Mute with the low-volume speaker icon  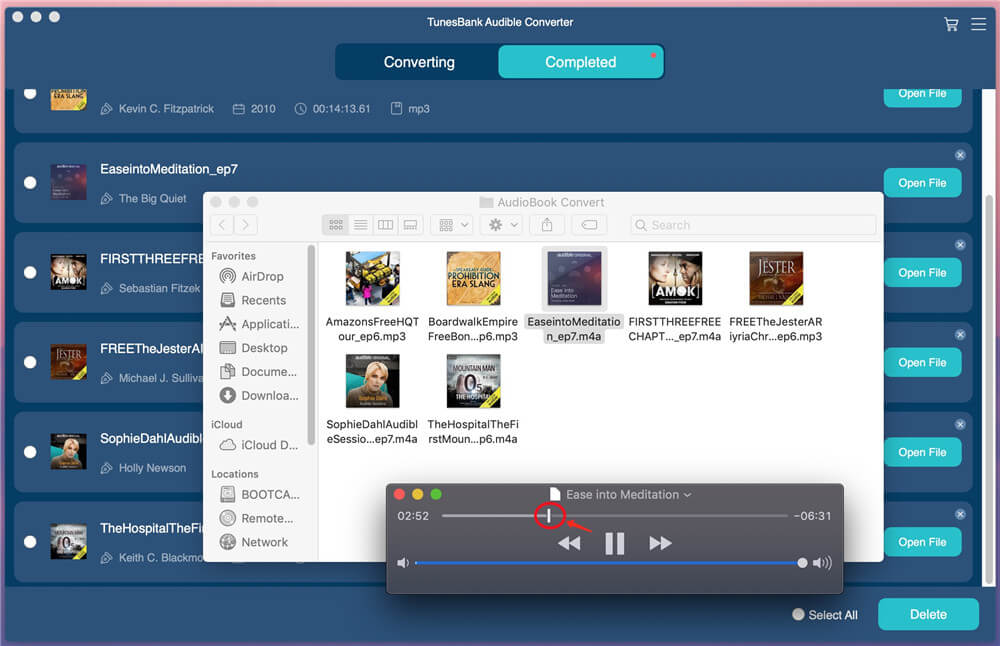click(x=402, y=563)
